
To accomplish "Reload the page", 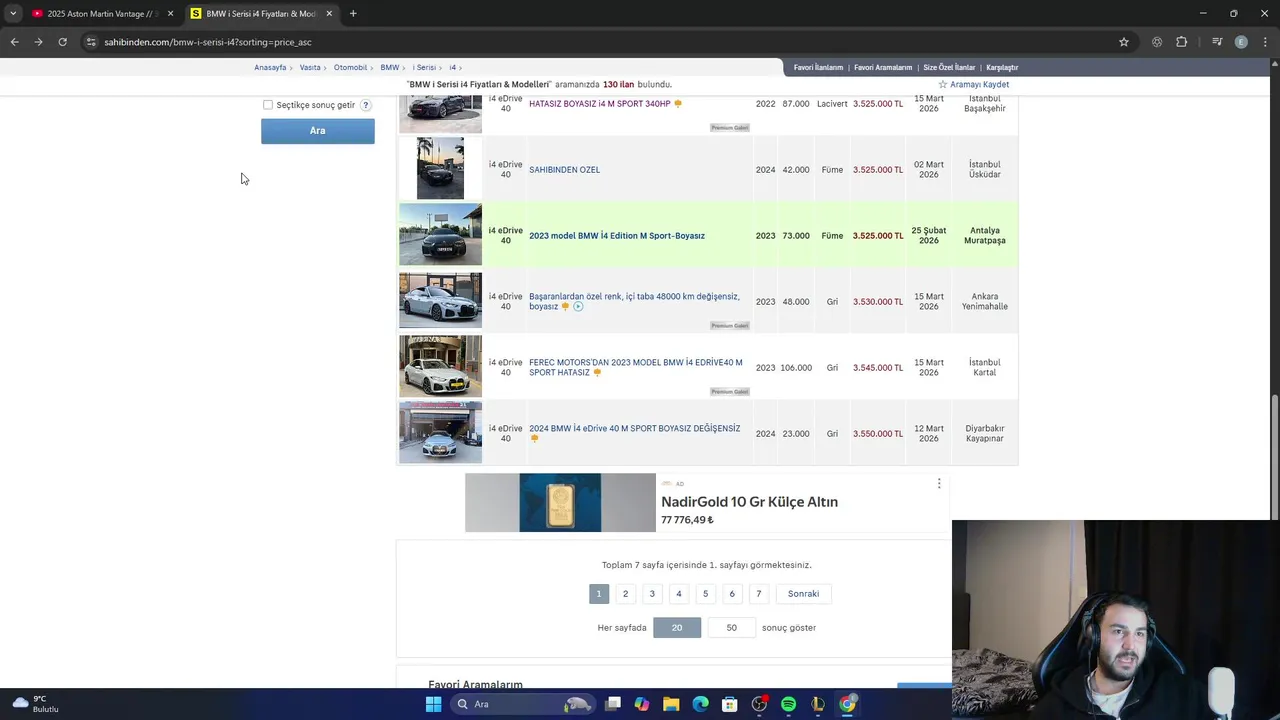I will (62, 42).
